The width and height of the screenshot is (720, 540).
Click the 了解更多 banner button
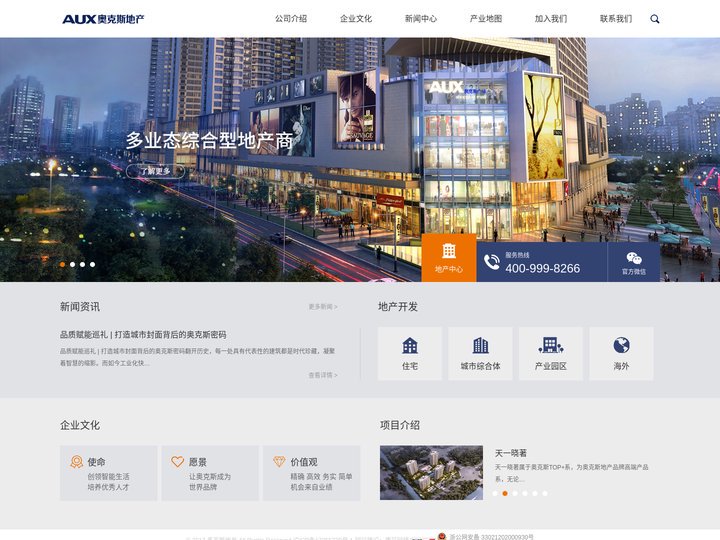click(x=155, y=171)
